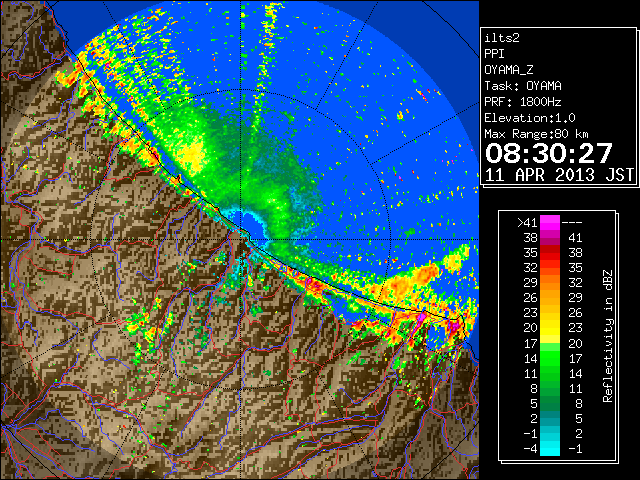Click the orange swatch beside legend value 29
Viewport: 640px width, 480px height.
coord(550,282)
